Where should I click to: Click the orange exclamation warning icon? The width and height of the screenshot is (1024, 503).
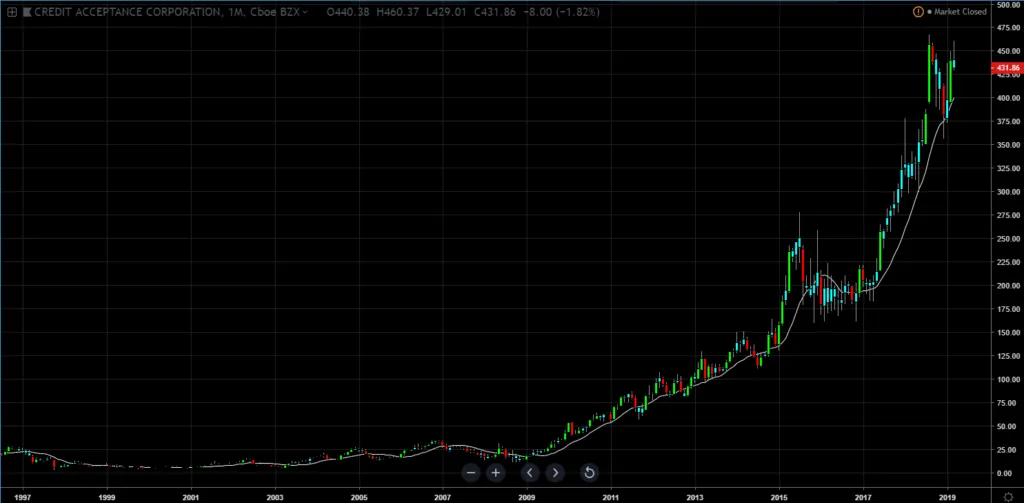coord(918,12)
